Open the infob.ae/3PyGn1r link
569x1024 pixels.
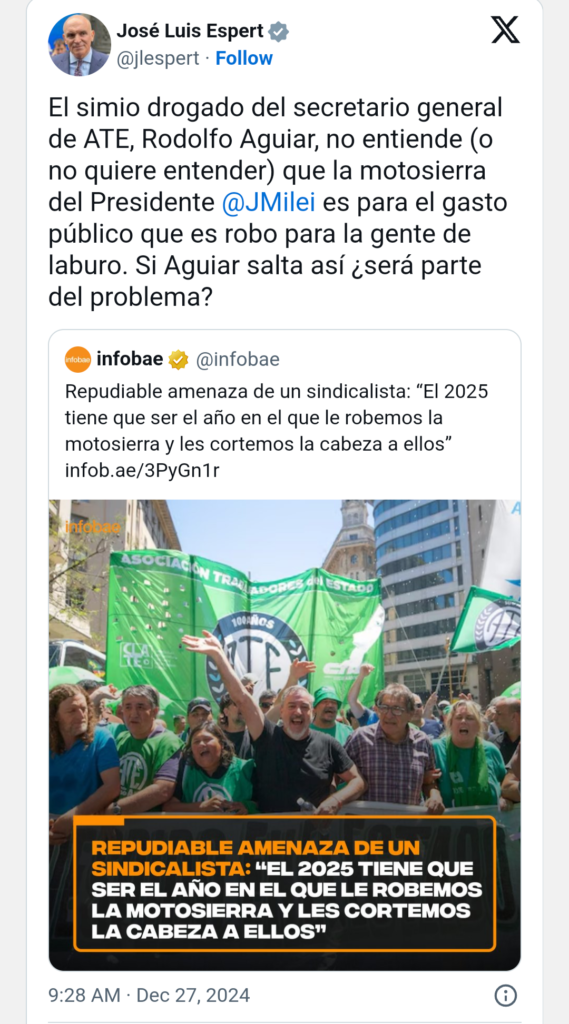pyautogui.click(x=142, y=470)
